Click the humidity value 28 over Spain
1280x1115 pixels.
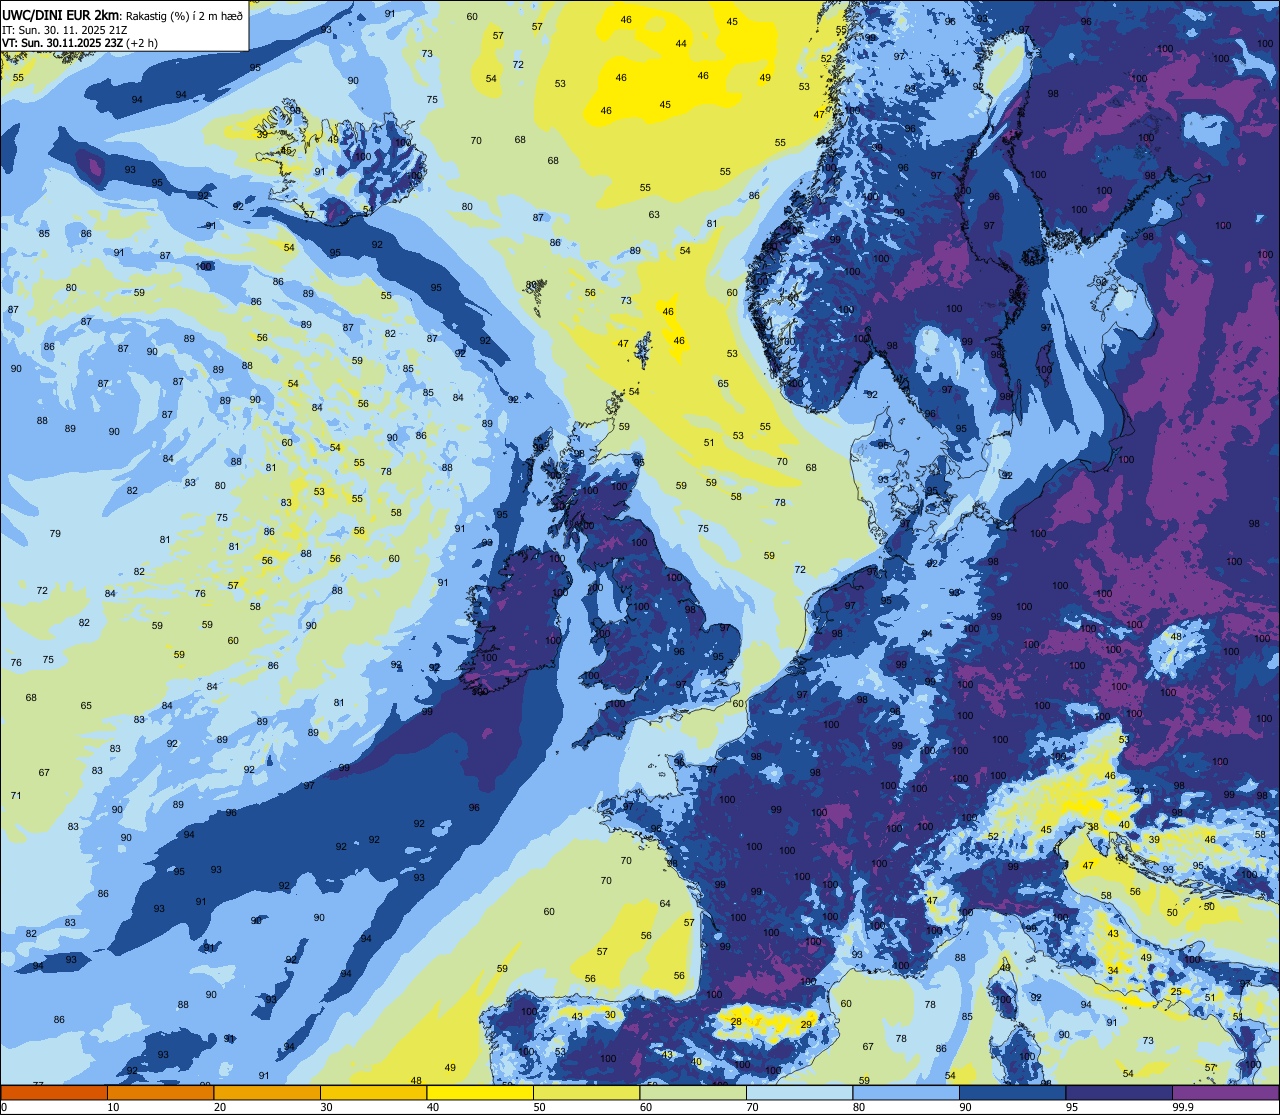(x=736, y=1022)
